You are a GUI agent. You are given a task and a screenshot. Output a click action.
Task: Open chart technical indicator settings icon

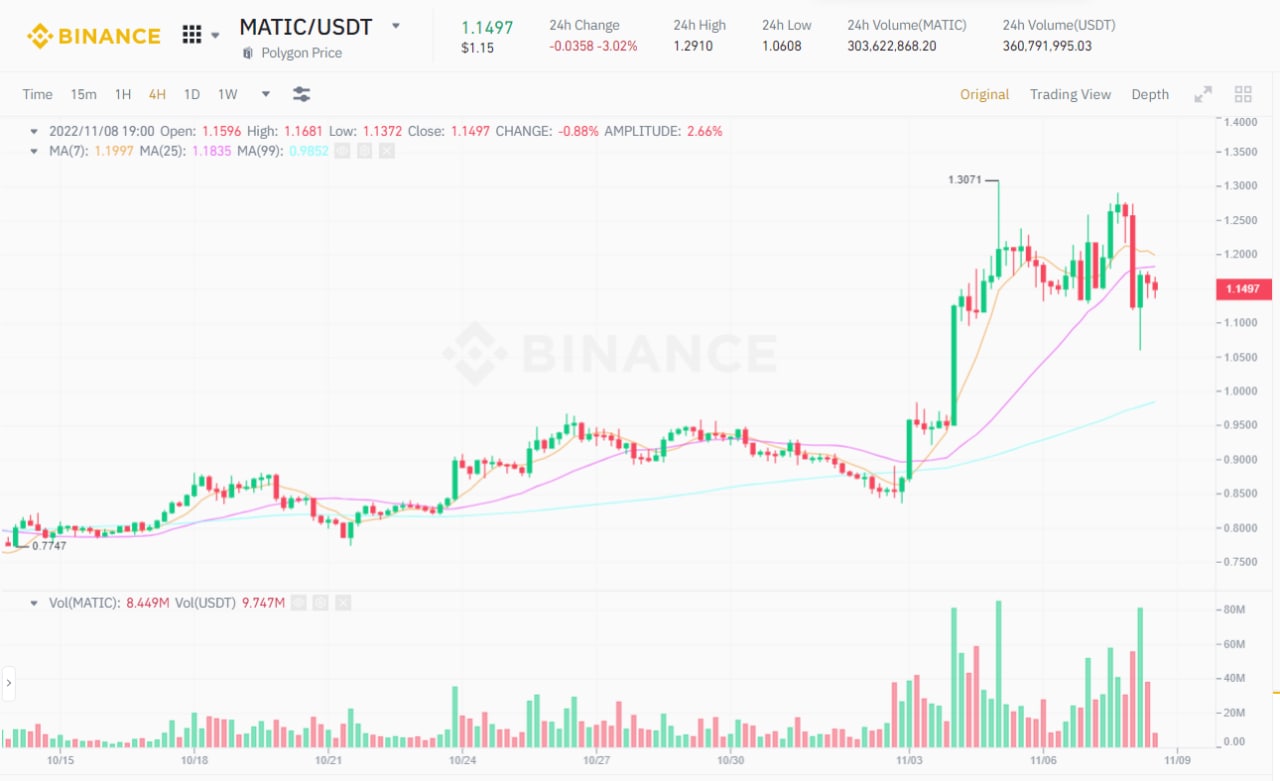click(x=301, y=94)
